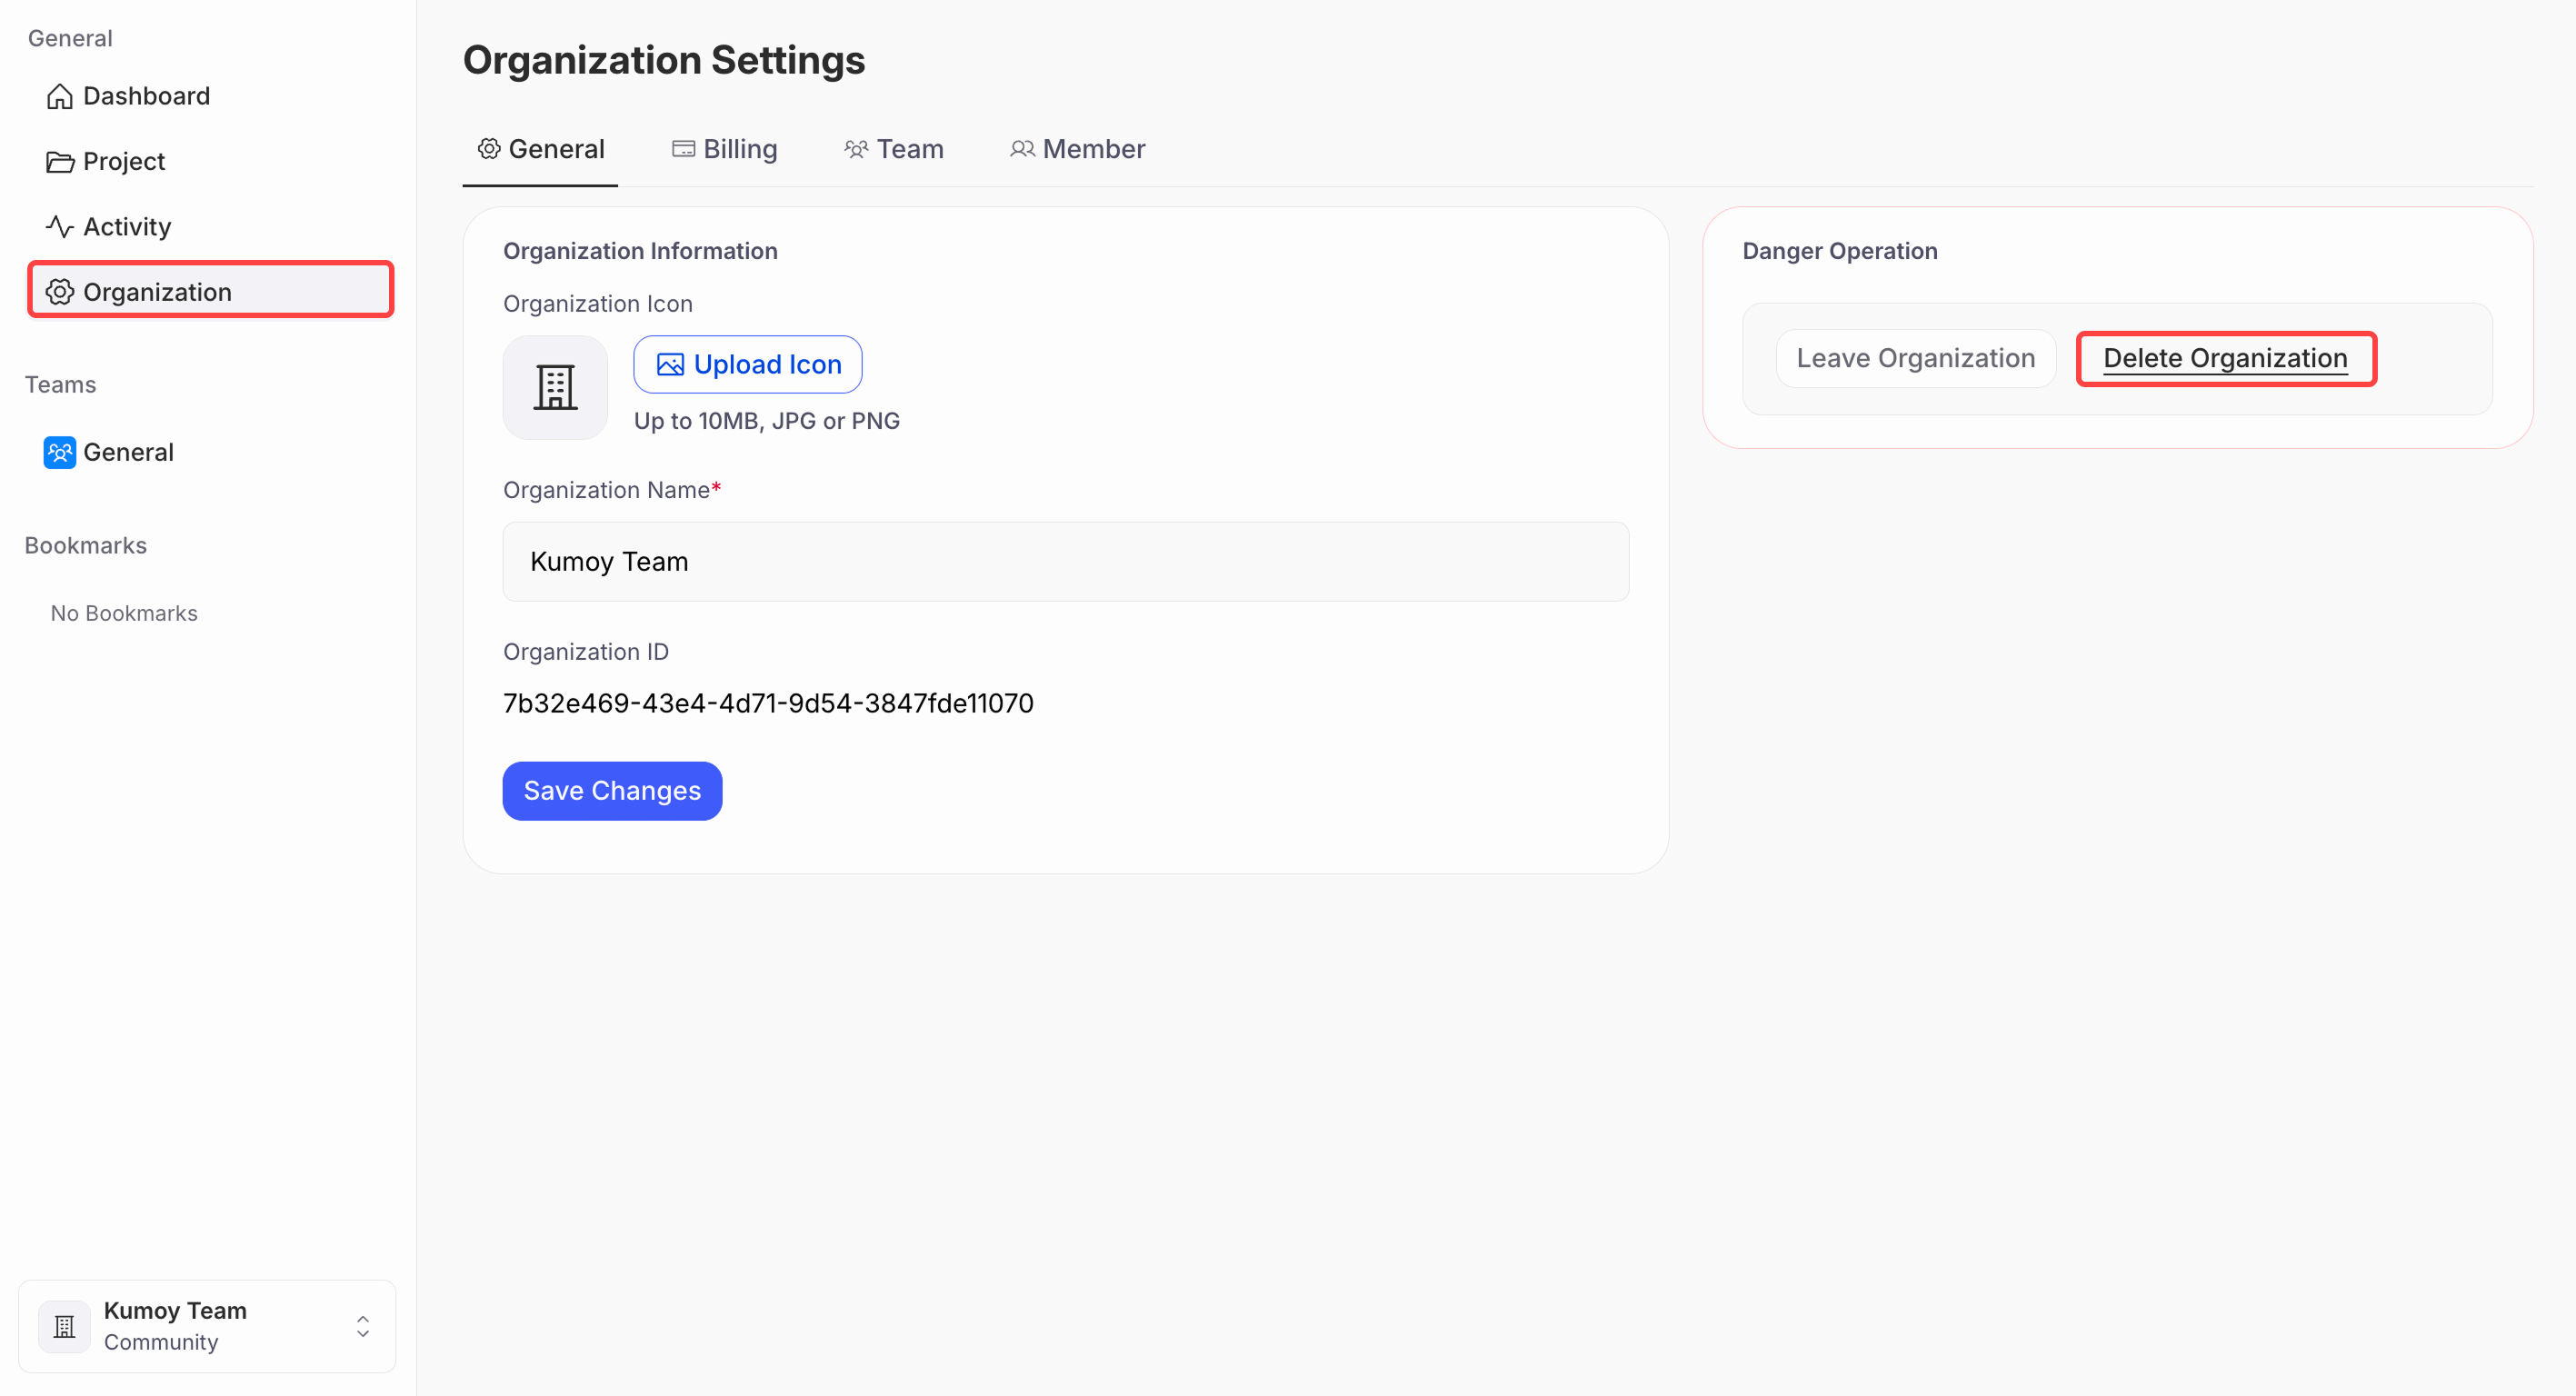Screen dimensions: 2576x1396
Task: Click the Billing card icon
Action: (683, 149)
